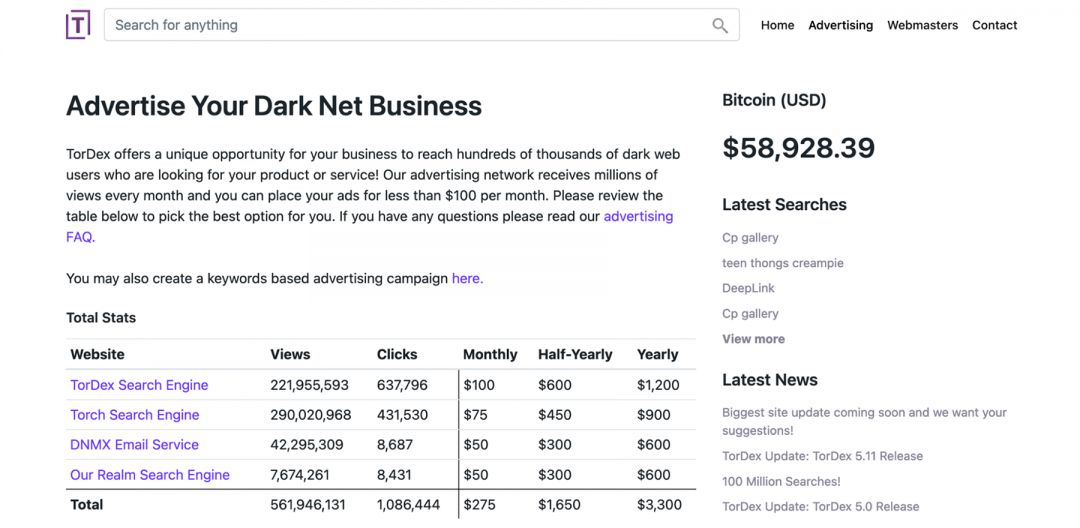
Task: Click the Bitcoin price $58,928.39
Action: tap(798, 148)
